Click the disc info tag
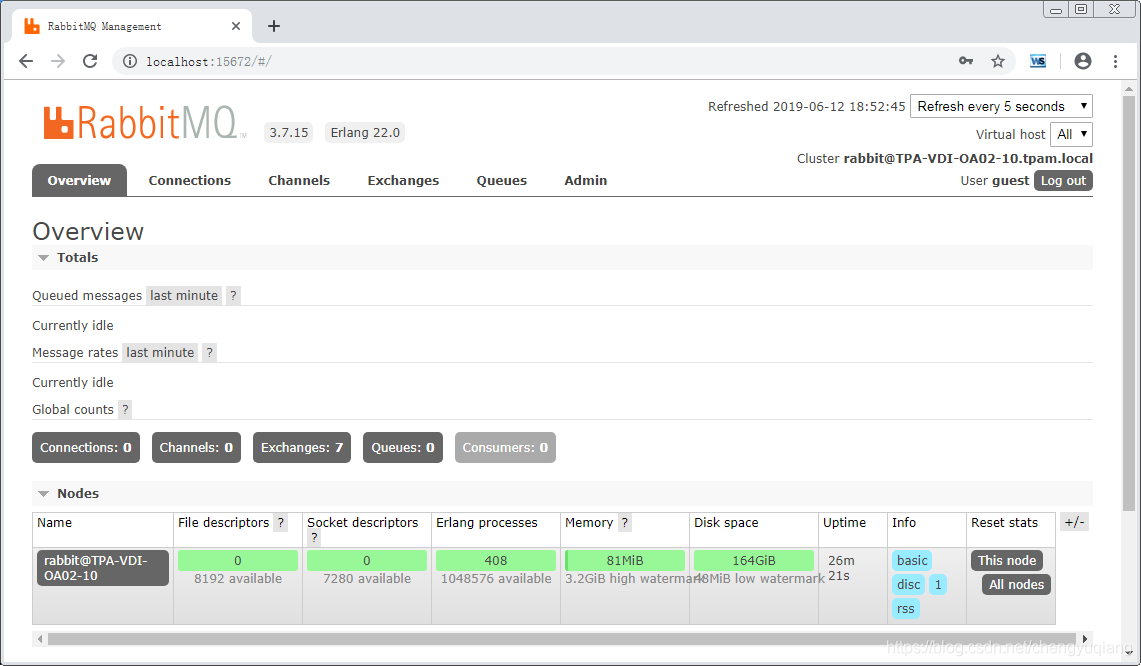This screenshot has height=666, width=1141. 908,584
